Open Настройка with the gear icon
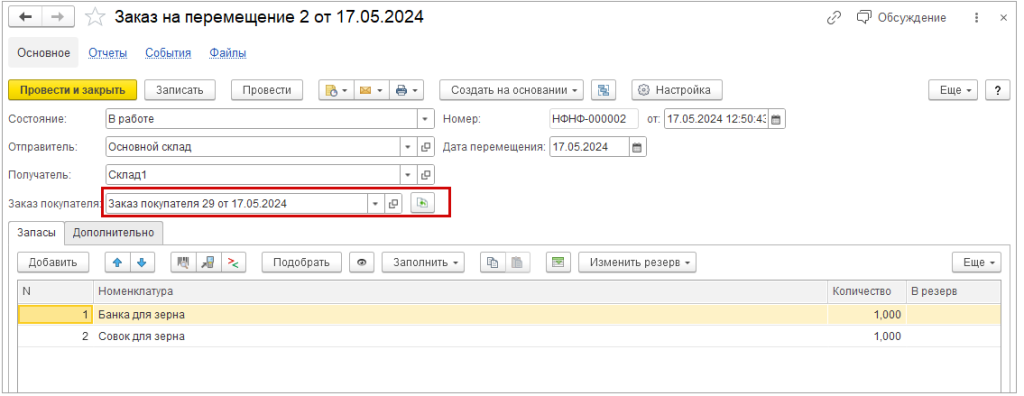1024x396 pixels. tap(676, 90)
